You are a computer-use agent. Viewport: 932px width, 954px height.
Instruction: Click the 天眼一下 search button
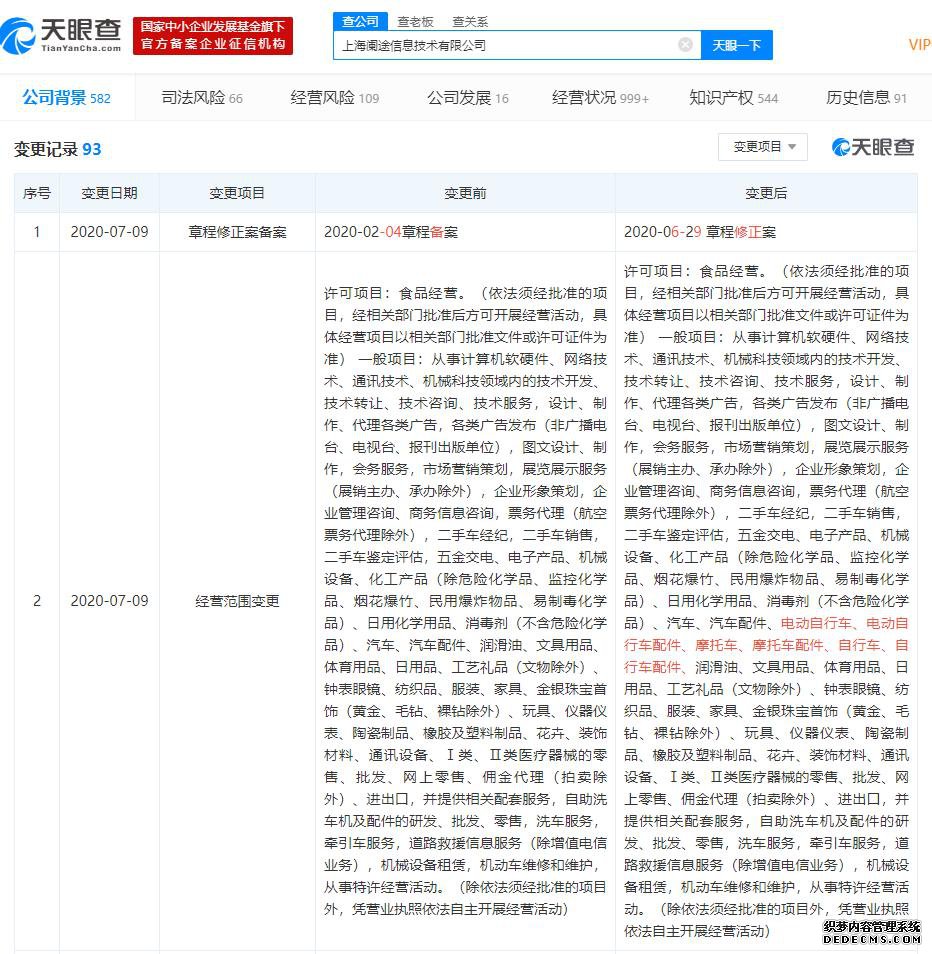click(737, 45)
